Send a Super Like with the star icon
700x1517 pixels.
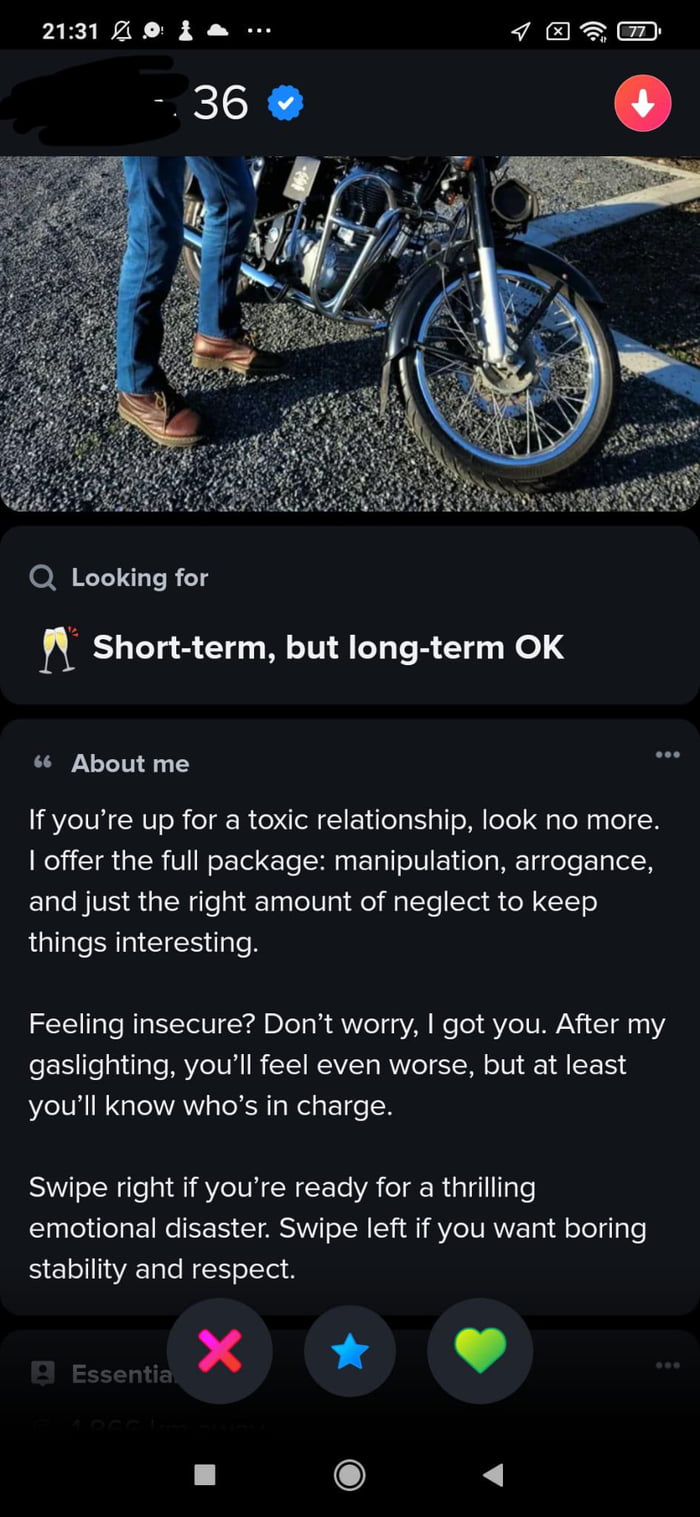[x=350, y=1350]
